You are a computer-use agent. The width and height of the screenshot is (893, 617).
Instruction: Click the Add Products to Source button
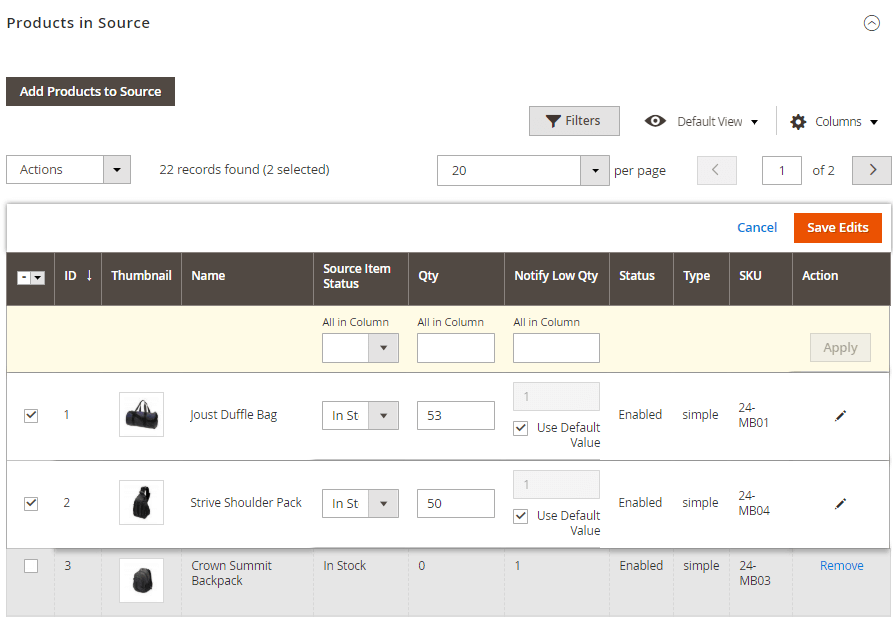pyautogui.click(x=90, y=91)
